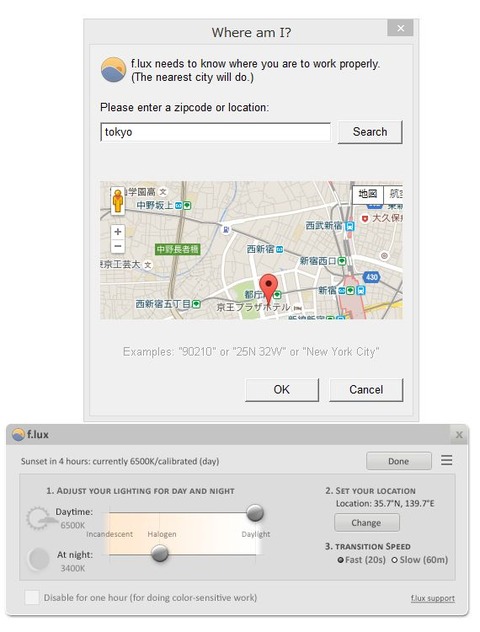Click the 中野坂上 station icon on the map

coord(183,206)
